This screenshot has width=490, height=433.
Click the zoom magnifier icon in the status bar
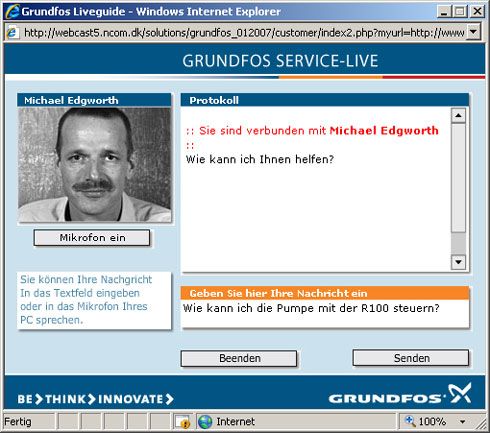click(x=410, y=421)
